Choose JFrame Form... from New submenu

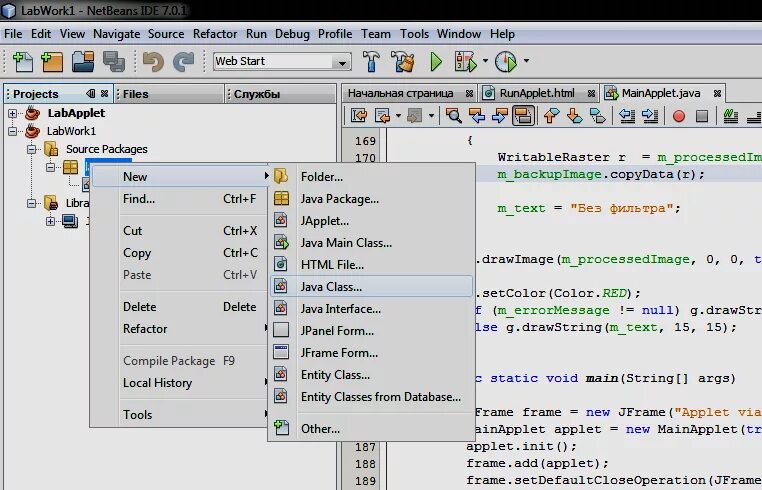pos(371,353)
